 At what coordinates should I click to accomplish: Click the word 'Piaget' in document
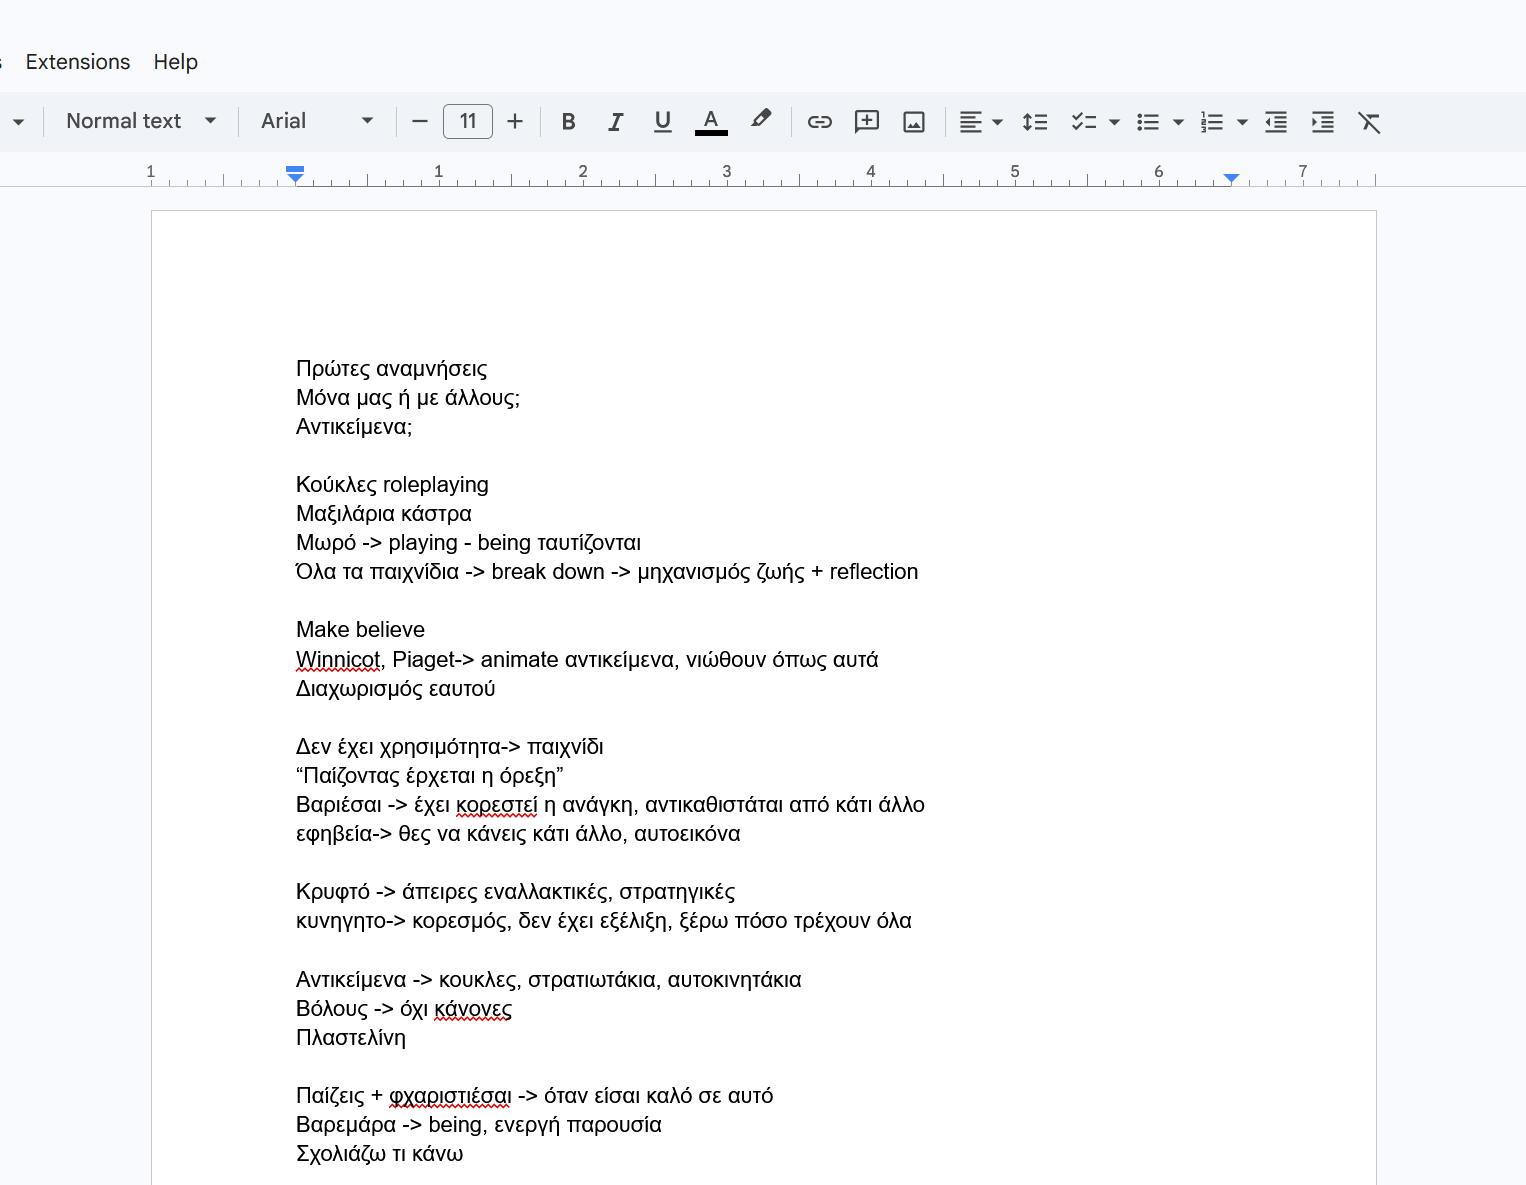[424, 660]
